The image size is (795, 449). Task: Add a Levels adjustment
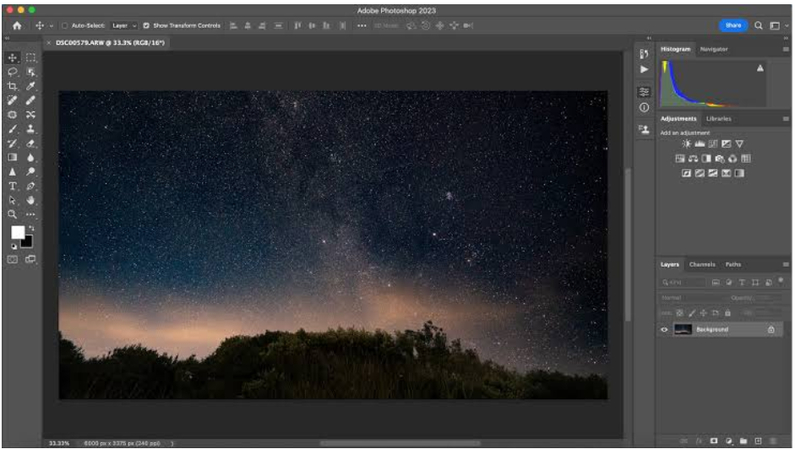700,144
